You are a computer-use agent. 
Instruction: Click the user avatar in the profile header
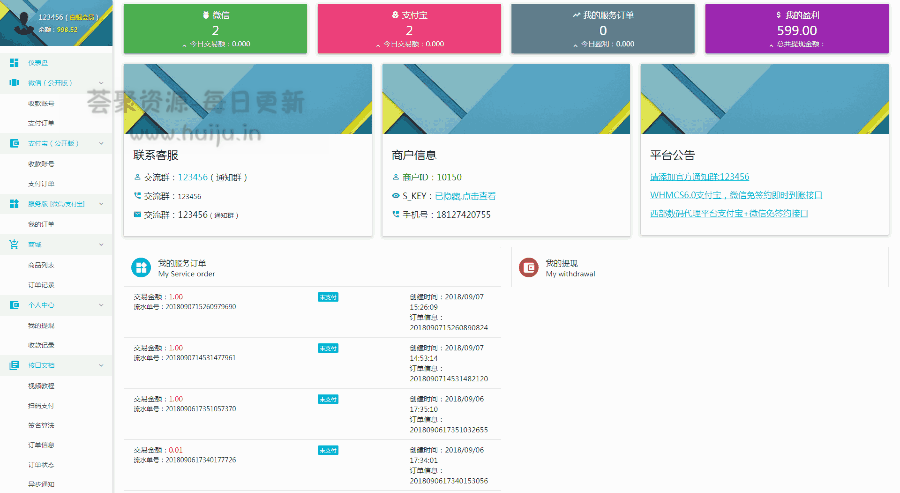tap(23, 23)
